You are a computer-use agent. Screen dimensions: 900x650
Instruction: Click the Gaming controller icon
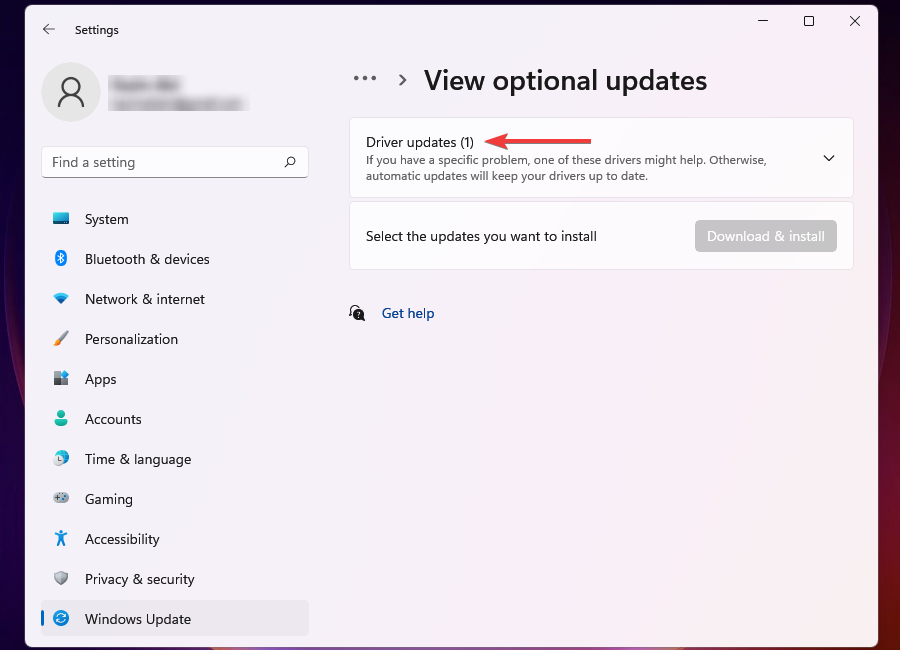61,499
